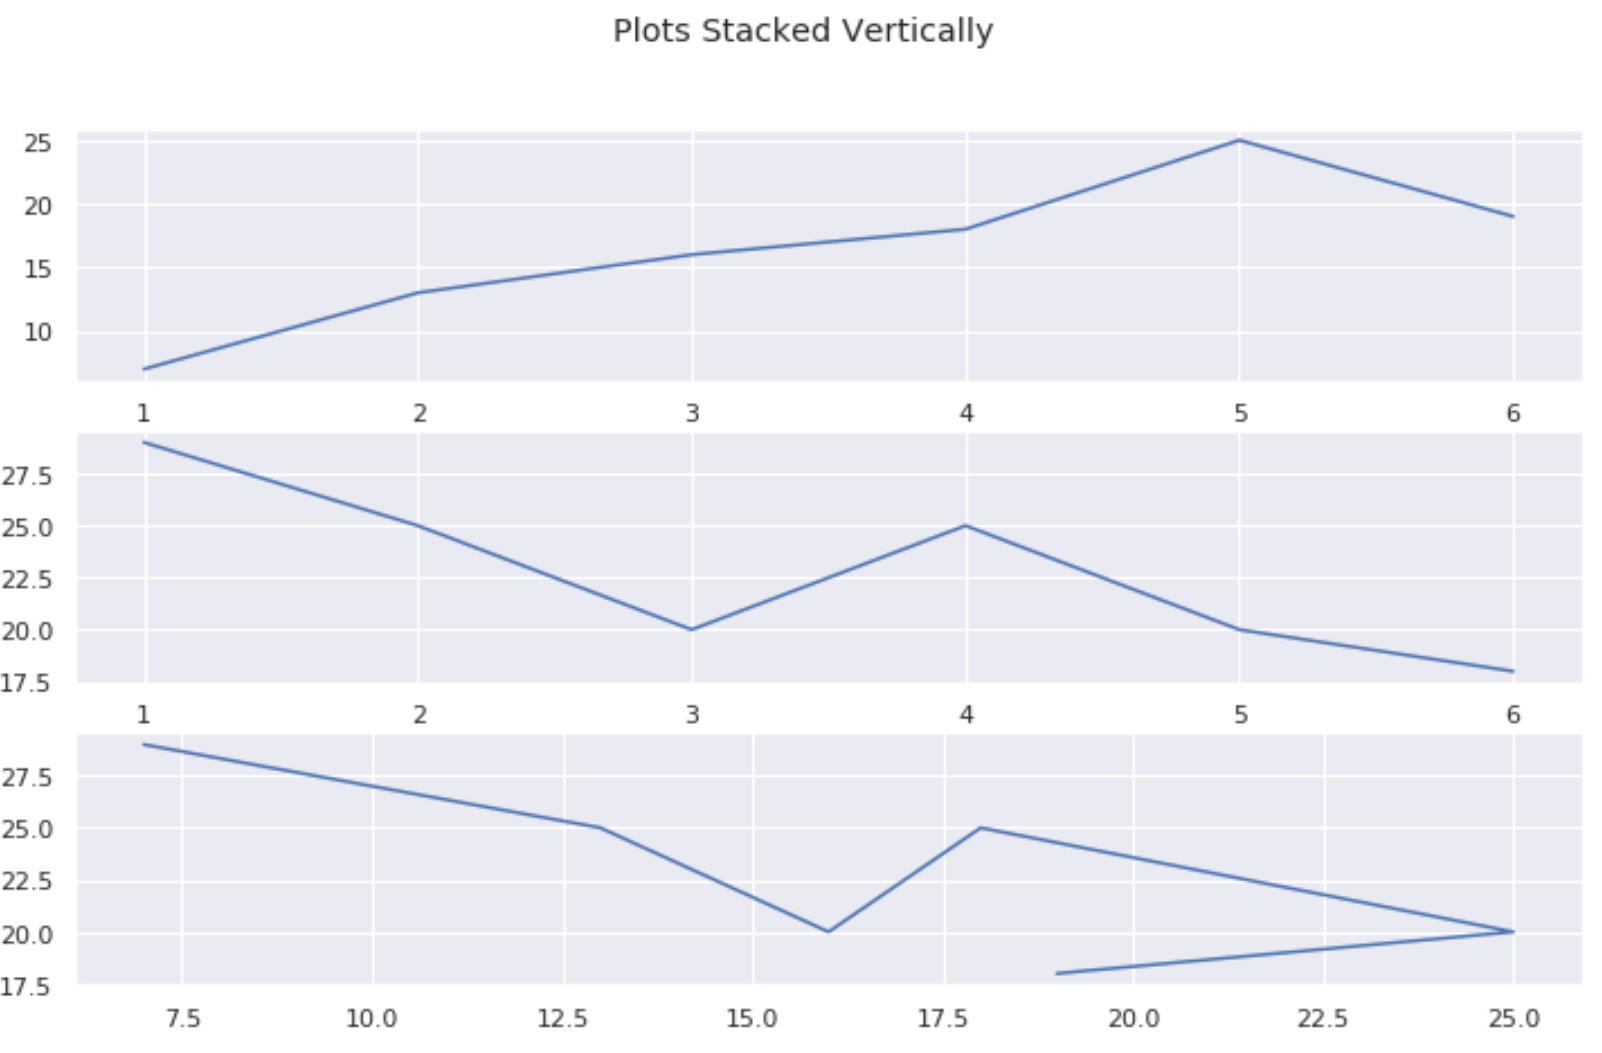The width and height of the screenshot is (1602, 1053).
Task: Click the middle plot's y-axis label 22.5
Action: pyautogui.click(x=27, y=580)
